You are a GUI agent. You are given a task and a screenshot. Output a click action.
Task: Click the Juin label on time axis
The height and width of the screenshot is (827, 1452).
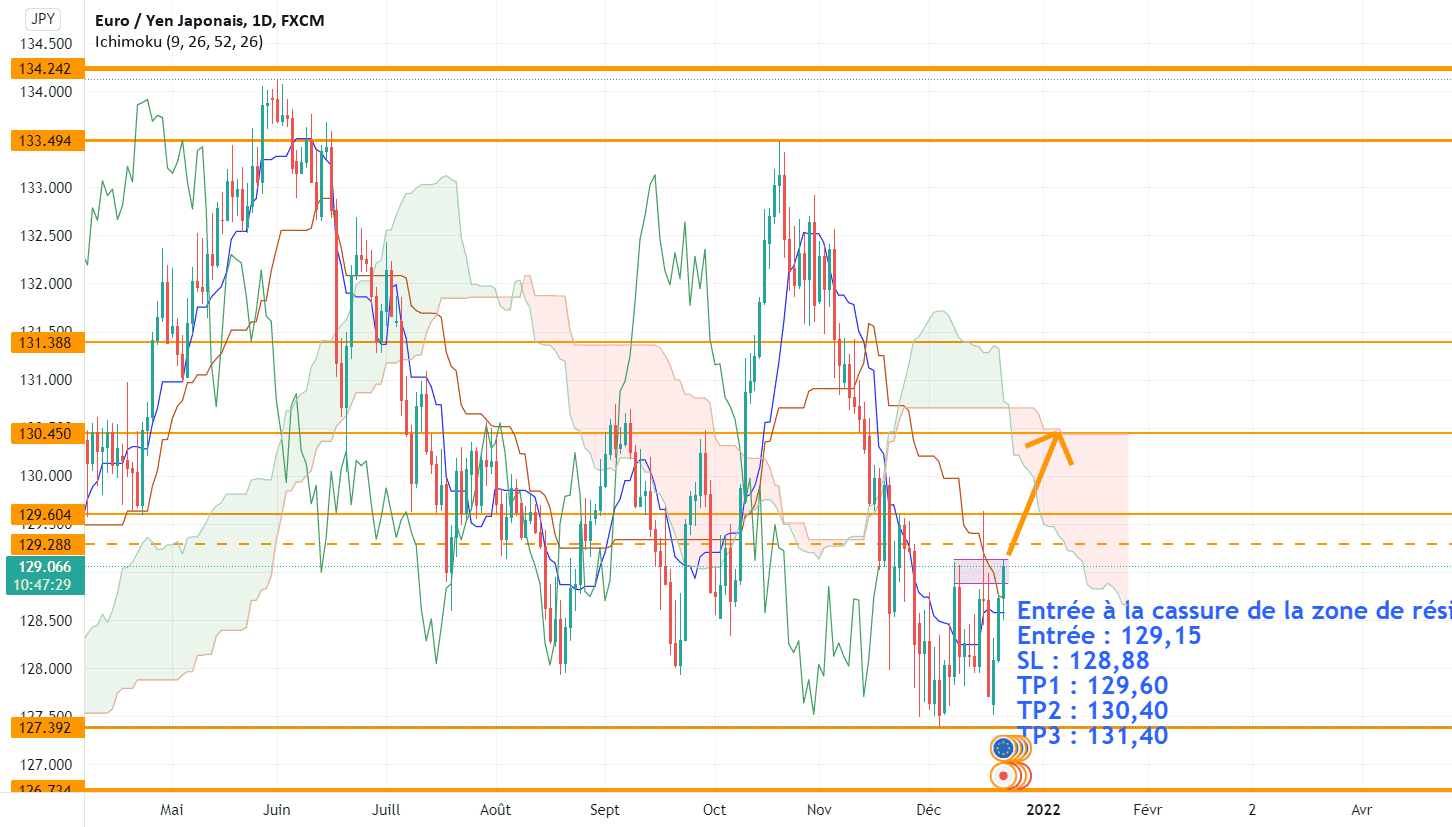[276, 809]
